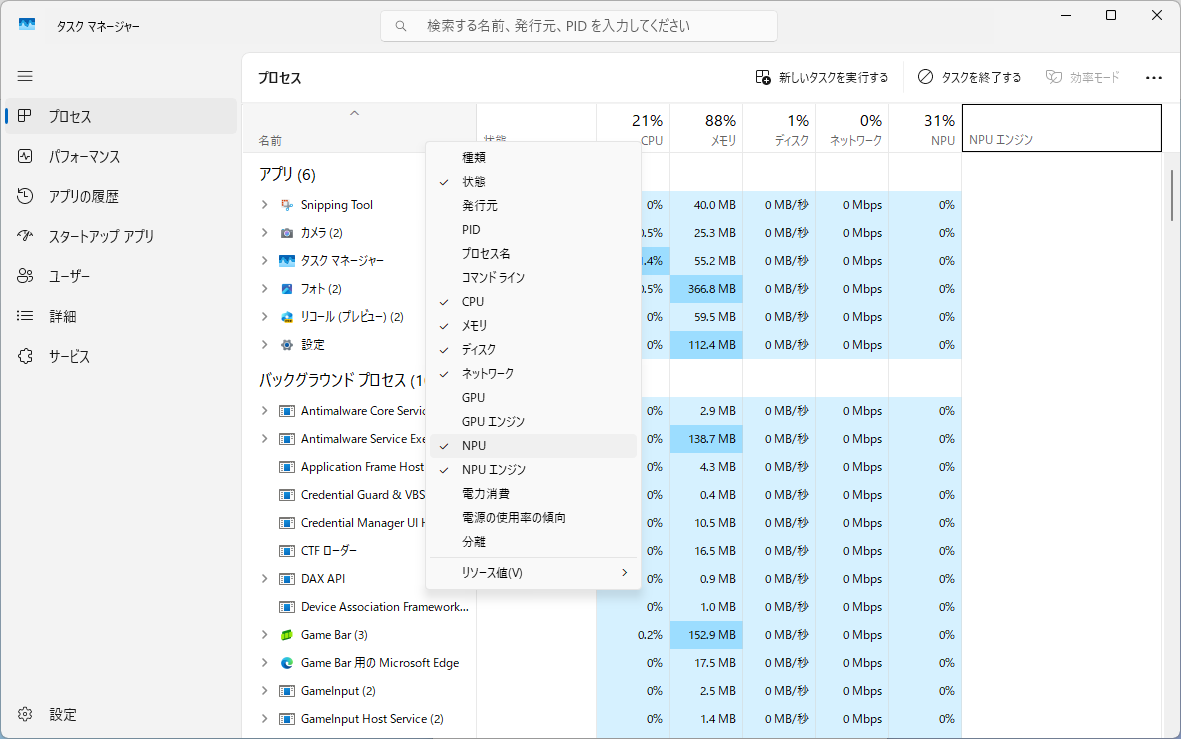
Task: Open the 詳細 (Details) page
Action: coord(121,316)
